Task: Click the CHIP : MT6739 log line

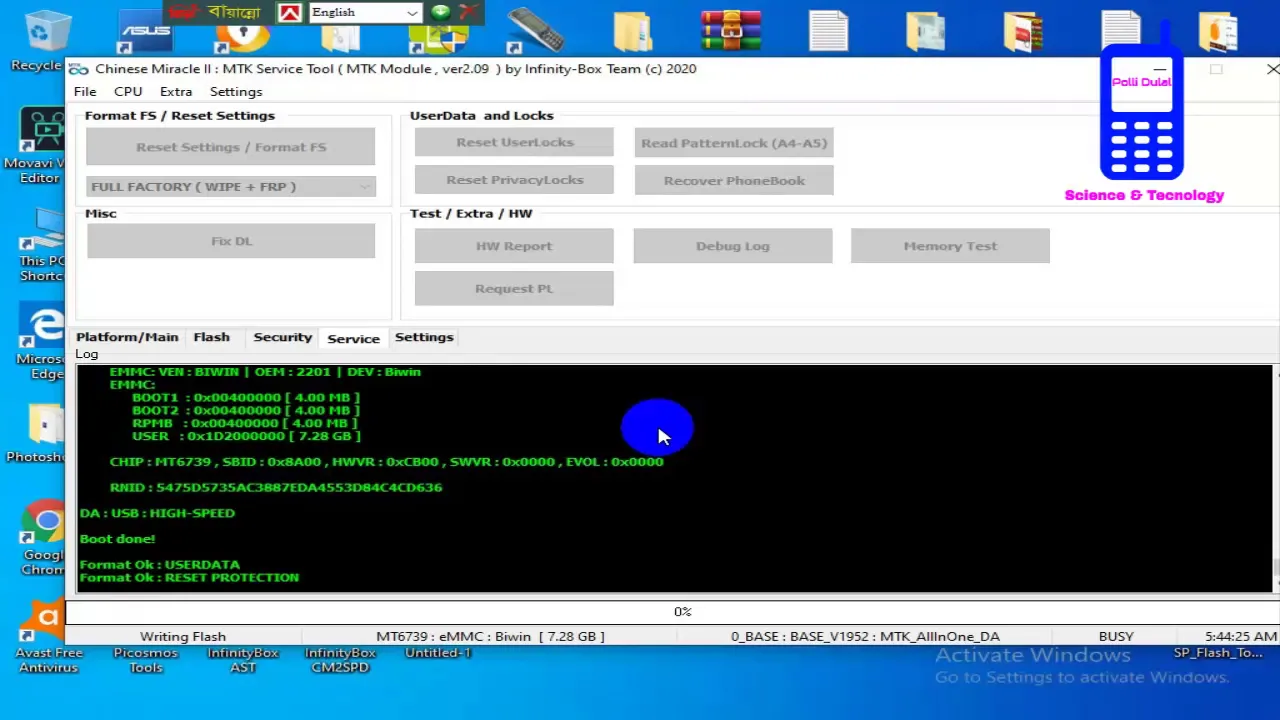Action: 387,462
